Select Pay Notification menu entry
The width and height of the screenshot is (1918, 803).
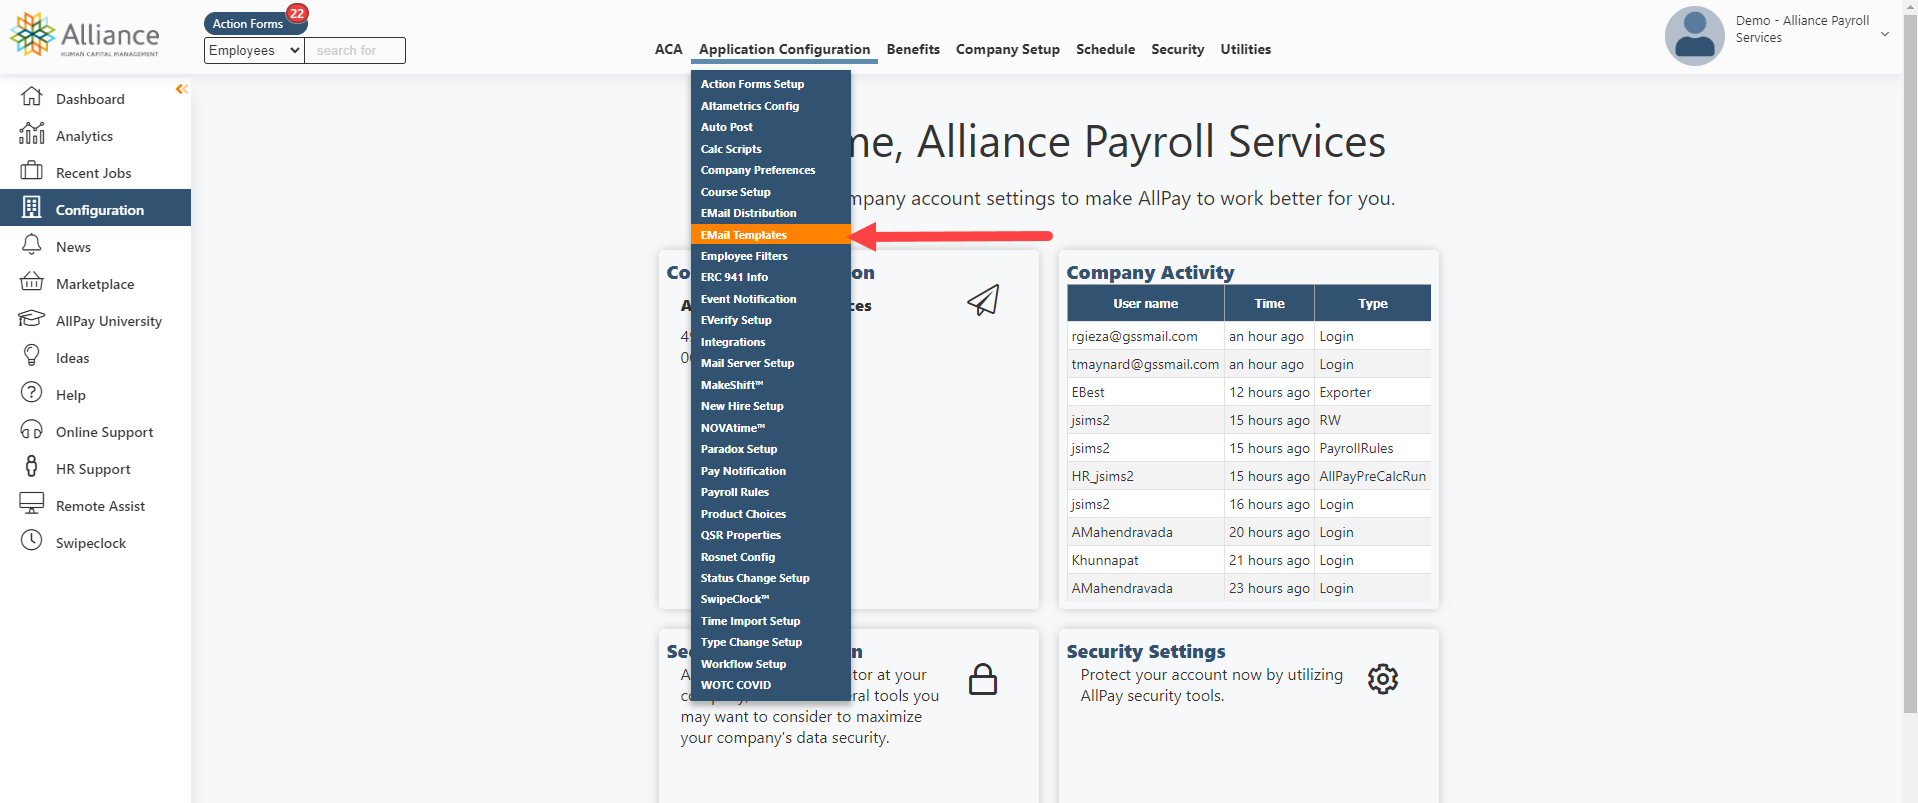[770, 471]
